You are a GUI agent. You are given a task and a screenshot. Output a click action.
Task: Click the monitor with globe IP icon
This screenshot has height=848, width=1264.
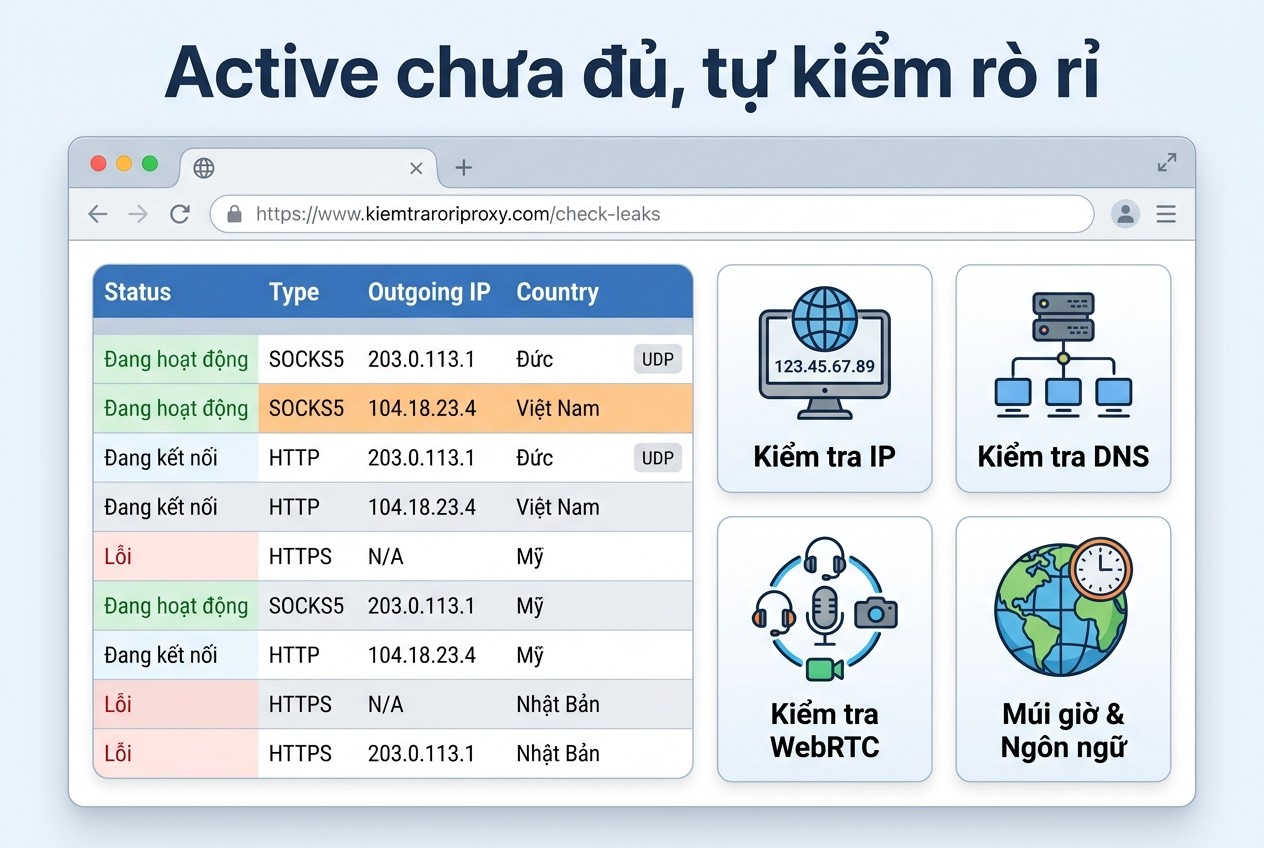[824, 353]
